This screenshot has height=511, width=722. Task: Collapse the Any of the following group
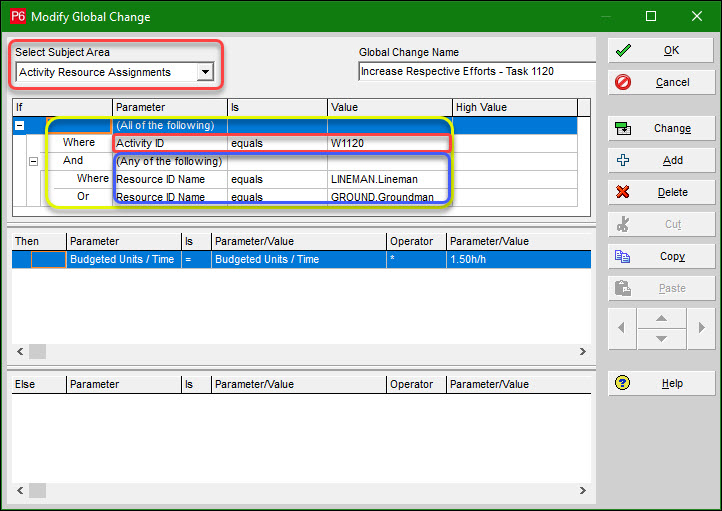click(x=33, y=161)
